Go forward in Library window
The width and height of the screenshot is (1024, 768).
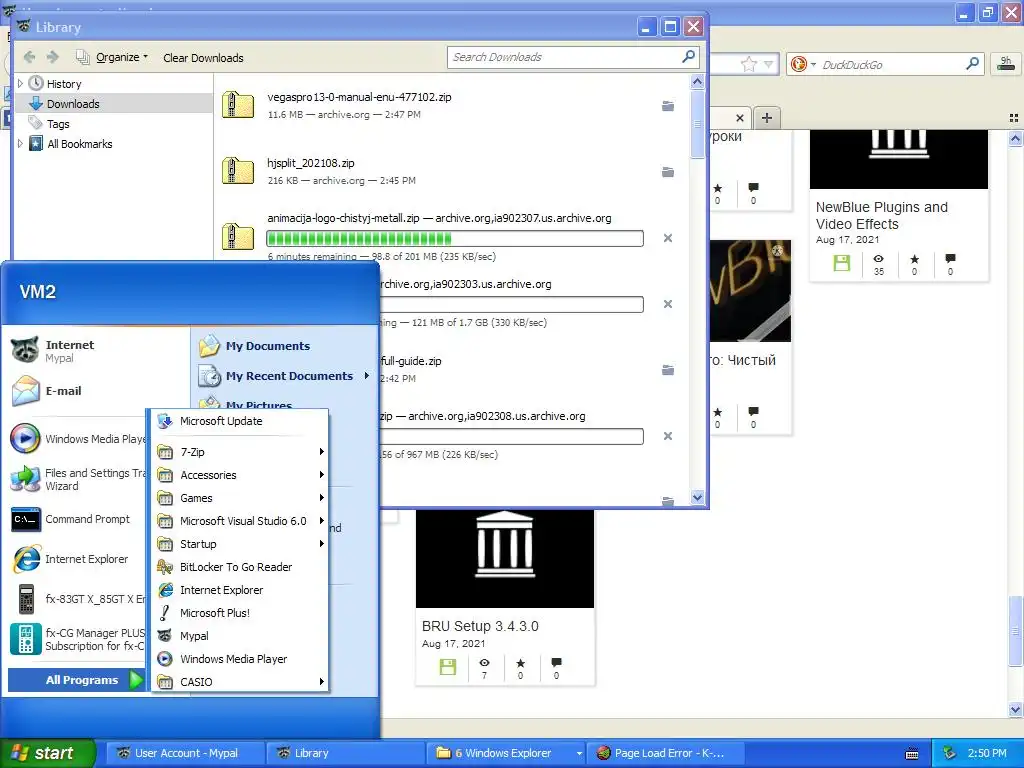[53, 57]
